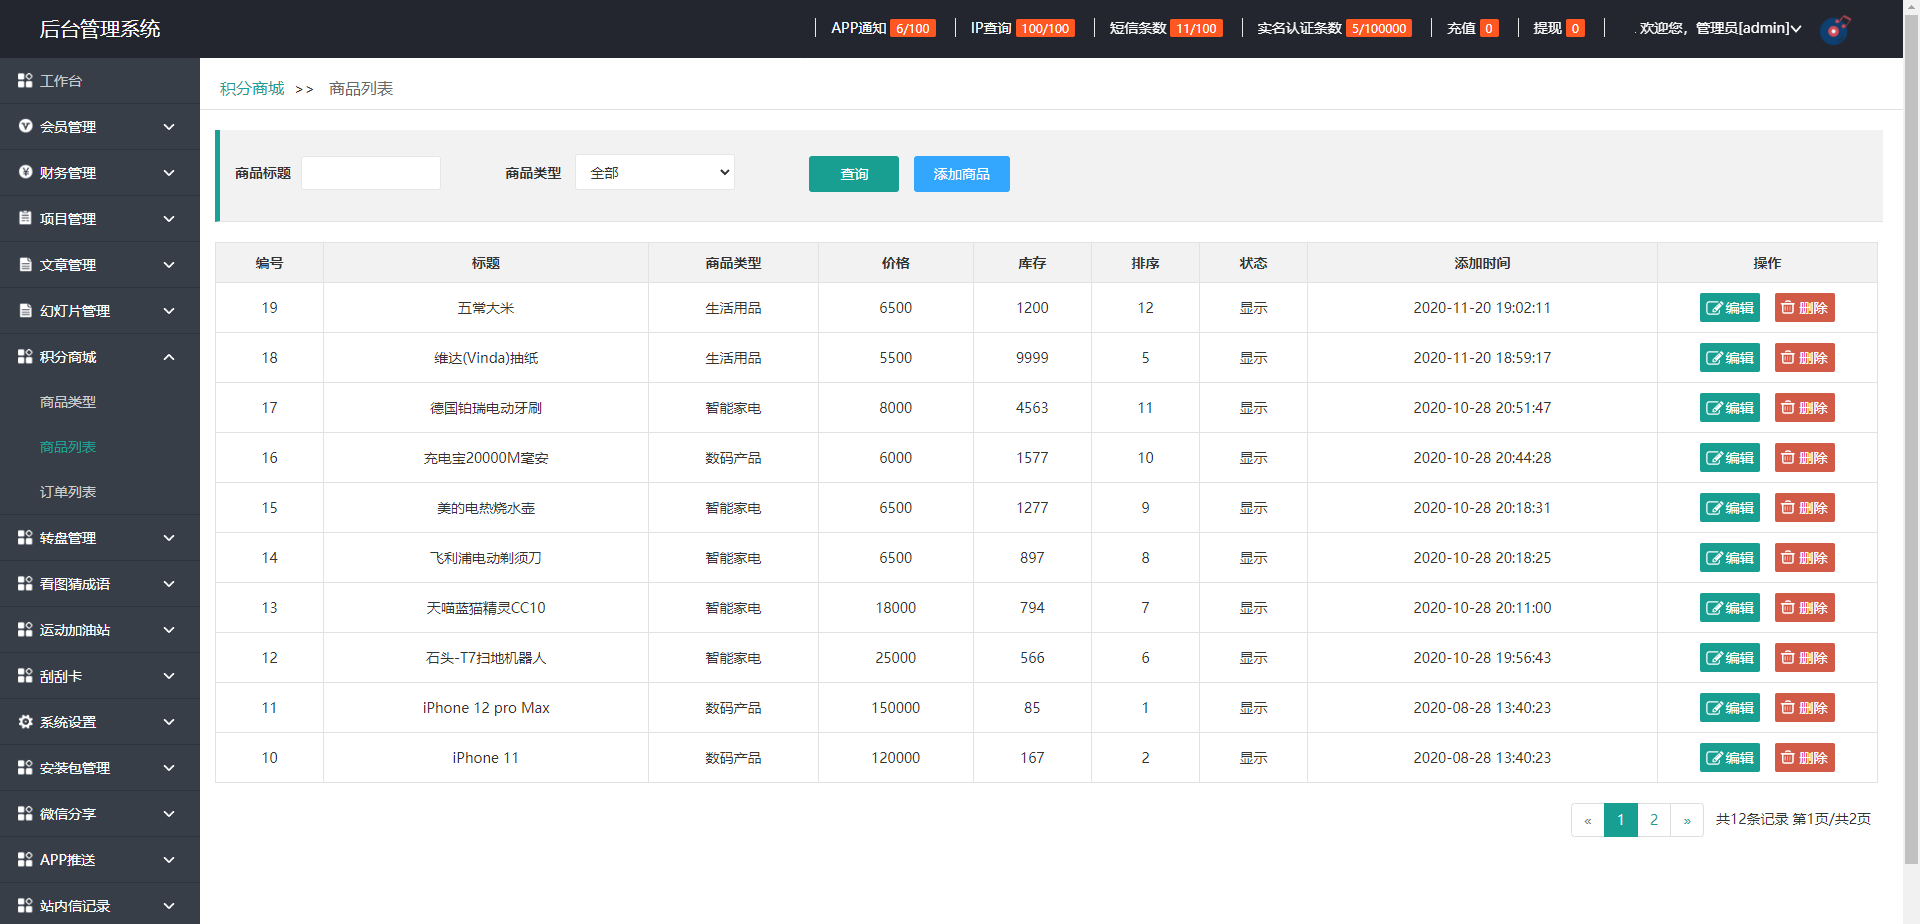The image size is (1920, 924).
Task: Click the 积分商城 breadcrumb link
Action: click(x=252, y=89)
